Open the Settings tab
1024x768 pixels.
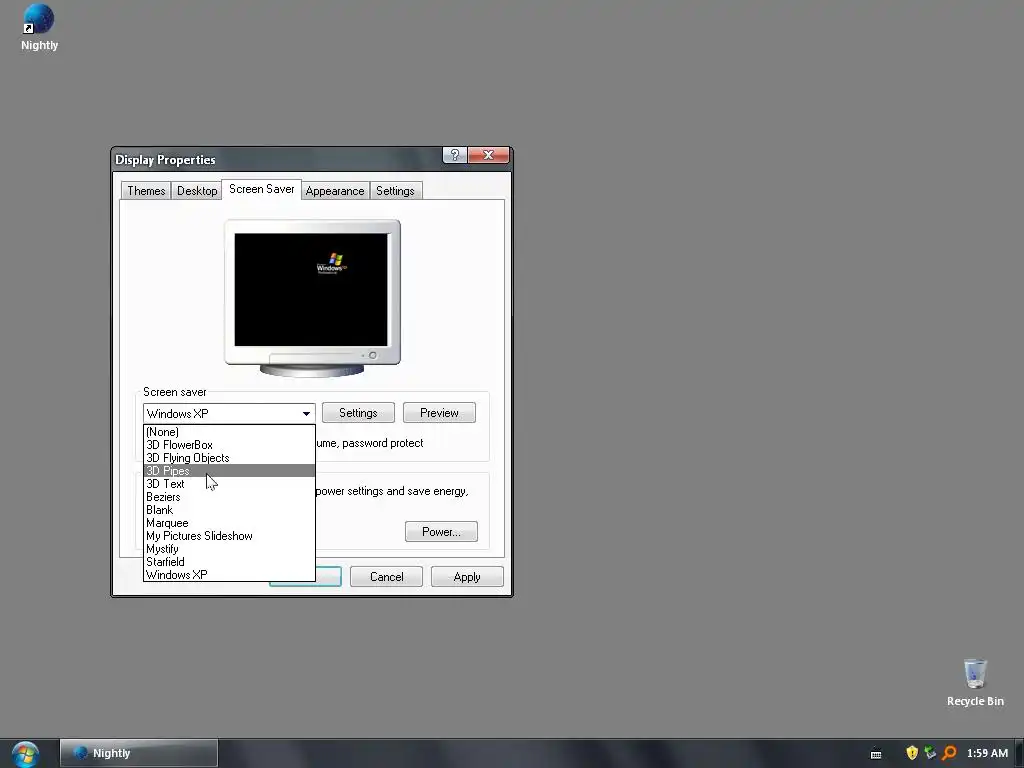395,191
